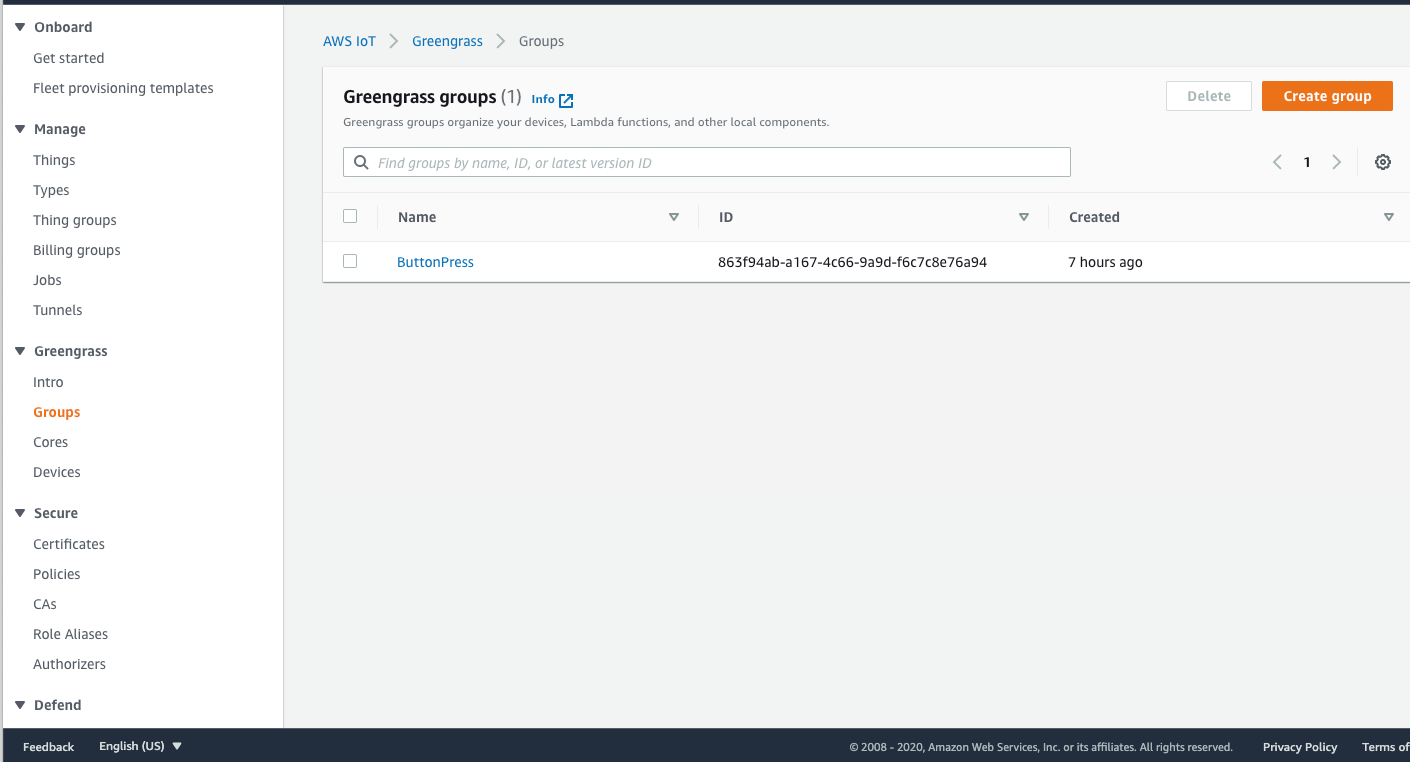Viewport: 1410px width, 762px height.
Task: Click the search magnifier icon
Action: (x=361, y=161)
